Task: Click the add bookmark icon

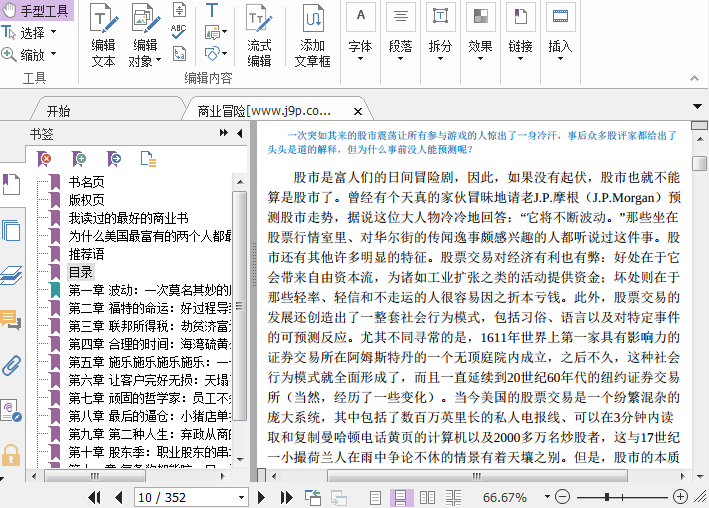Action: click(79, 158)
